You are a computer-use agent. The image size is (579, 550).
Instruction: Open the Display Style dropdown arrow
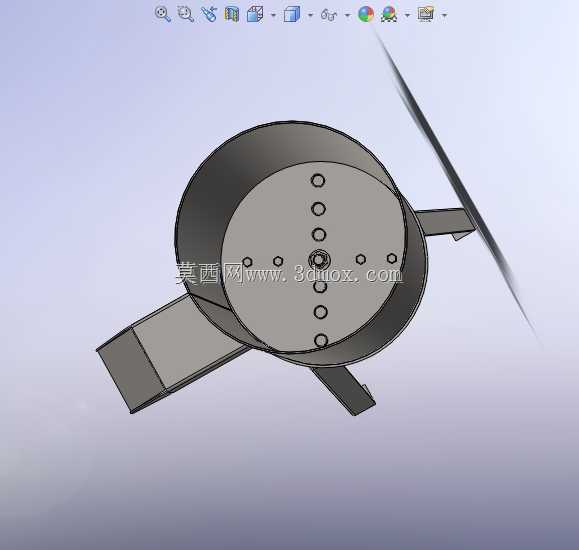click(x=310, y=15)
